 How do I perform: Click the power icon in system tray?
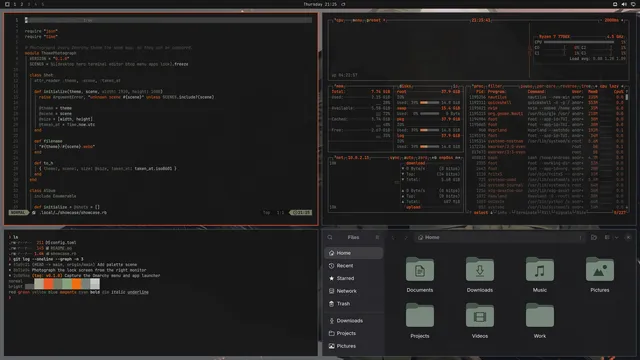(x=633, y=4)
